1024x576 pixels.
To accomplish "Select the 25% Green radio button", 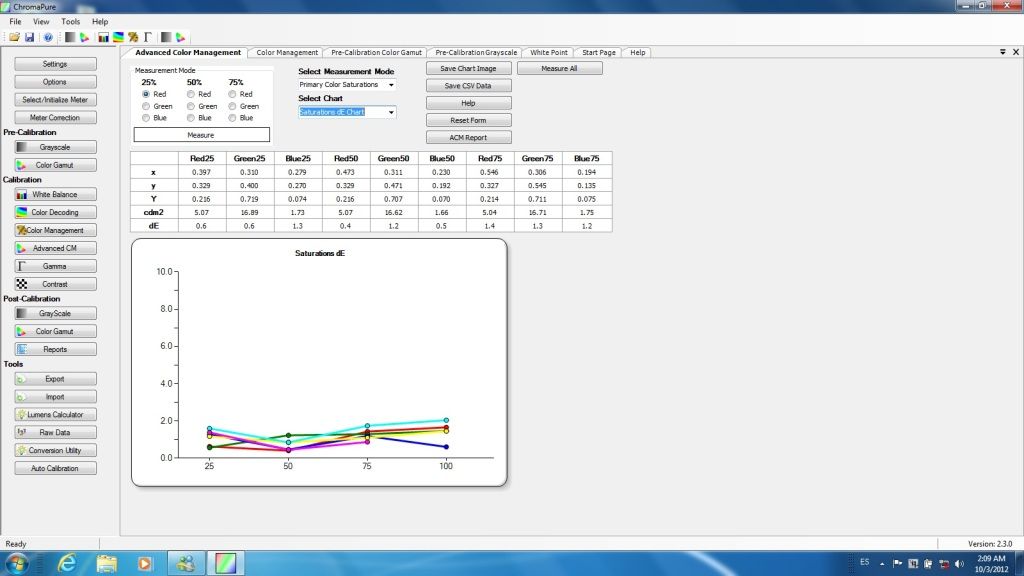I will (146, 106).
